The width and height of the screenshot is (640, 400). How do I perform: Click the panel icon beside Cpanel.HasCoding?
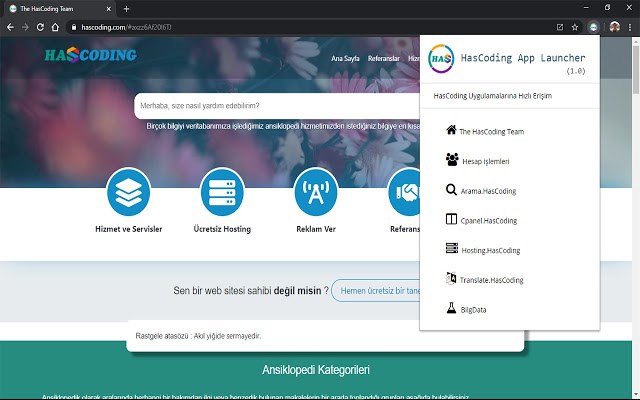click(451, 219)
